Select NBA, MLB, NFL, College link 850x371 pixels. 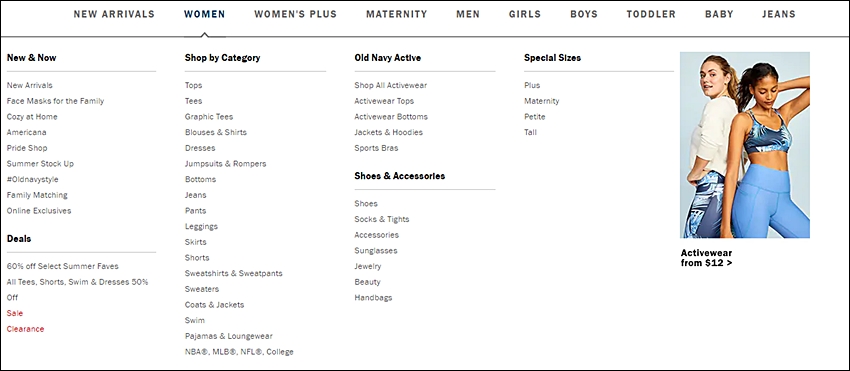pos(239,352)
